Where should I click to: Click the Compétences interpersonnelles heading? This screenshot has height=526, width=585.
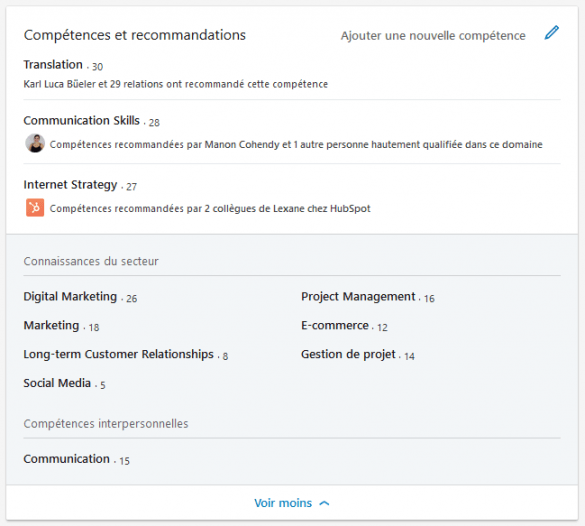(x=106, y=424)
